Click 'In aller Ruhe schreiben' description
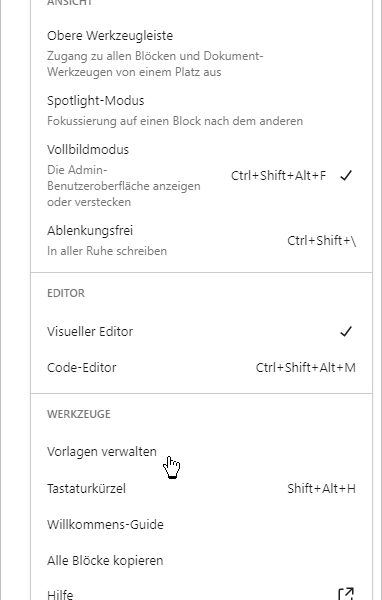Screen dimensions: 382x600 click(107, 251)
